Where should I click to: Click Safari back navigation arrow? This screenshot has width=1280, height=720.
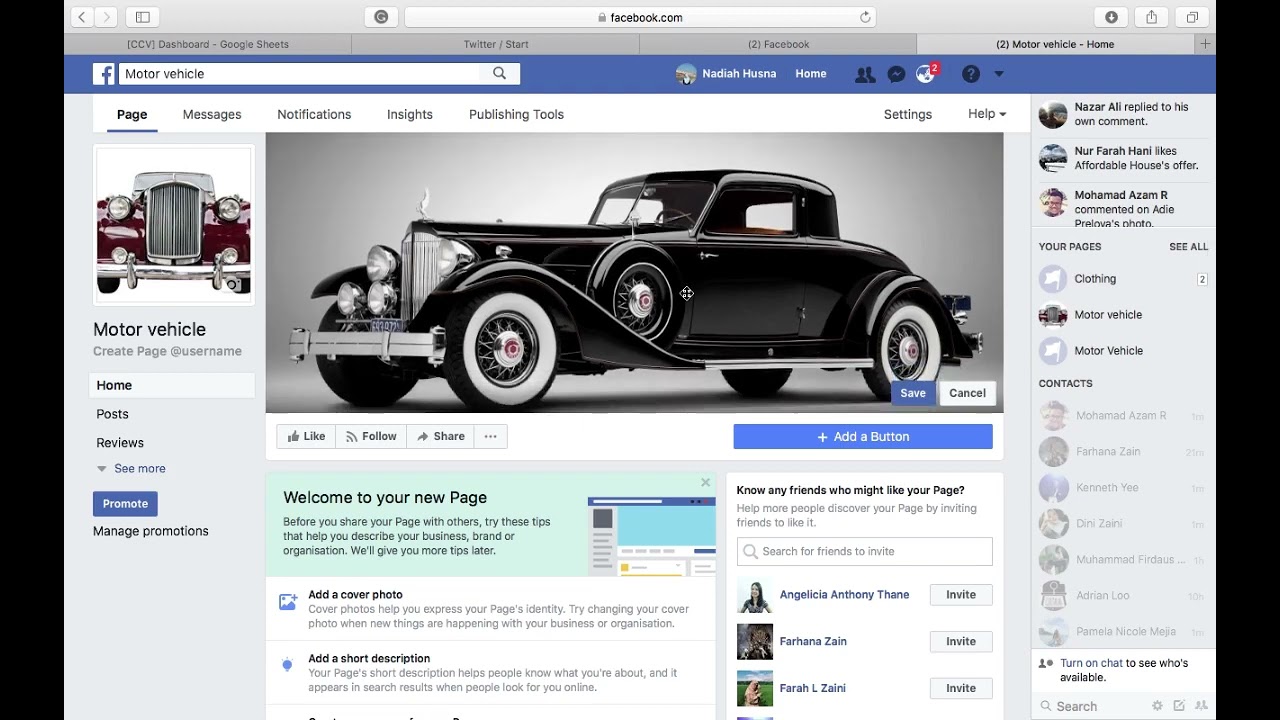(x=82, y=17)
